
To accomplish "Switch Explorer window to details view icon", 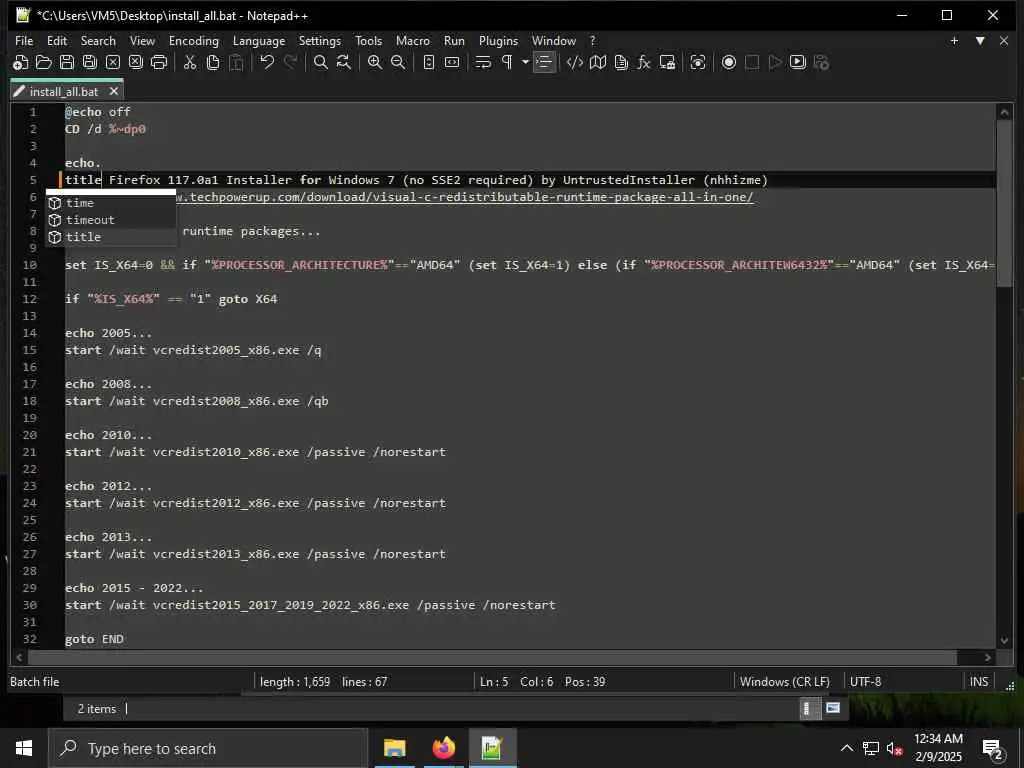I will [807, 709].
